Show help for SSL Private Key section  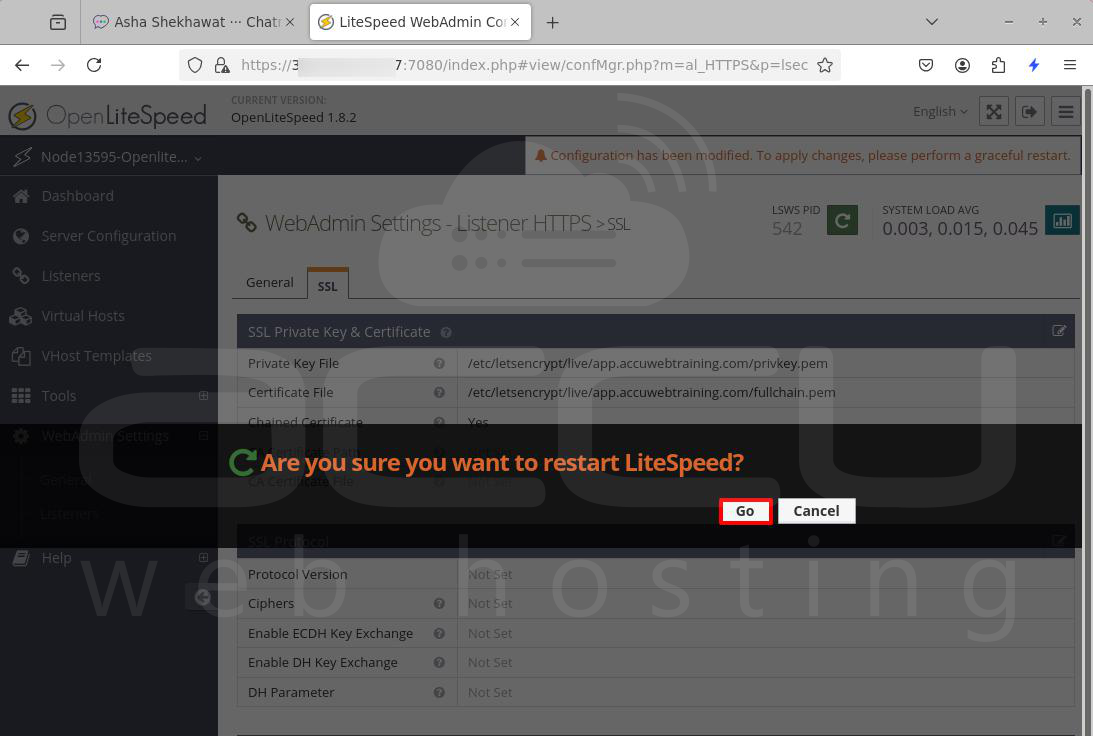click(x=446, y=332)
